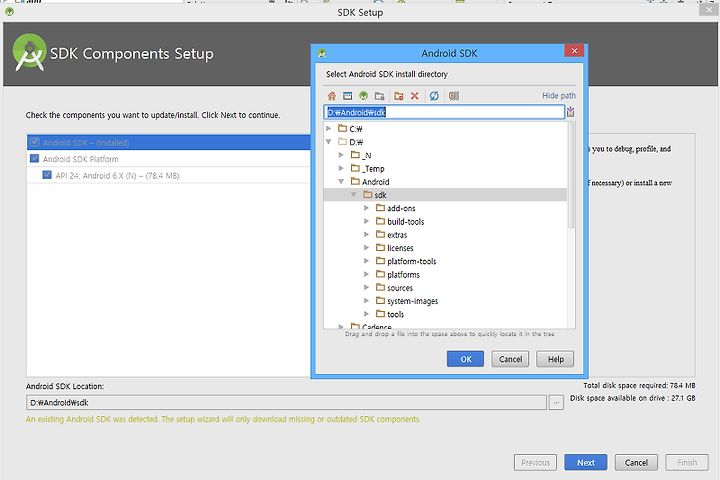Click the path history icon beside path field
The height and width of the screenshot is (480, 720).
(570, 112)
